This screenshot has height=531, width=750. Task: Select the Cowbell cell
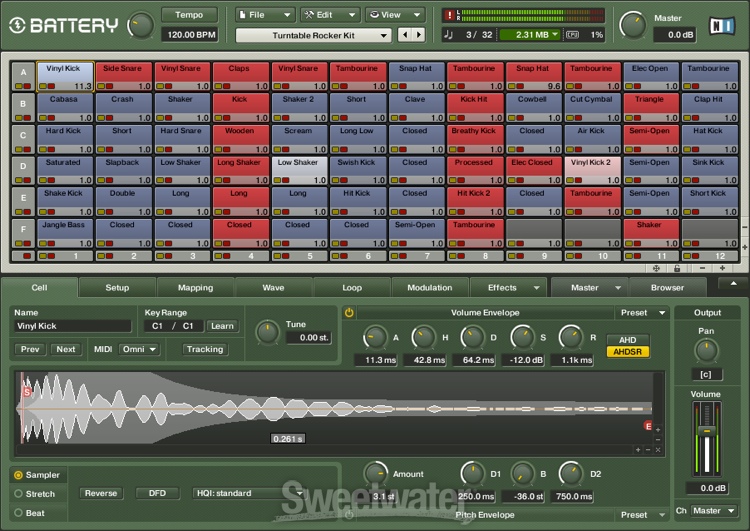534,108
